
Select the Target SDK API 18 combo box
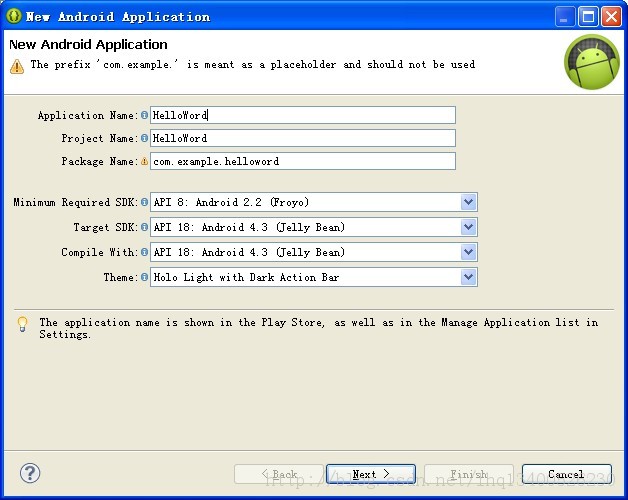click(314, 227)
